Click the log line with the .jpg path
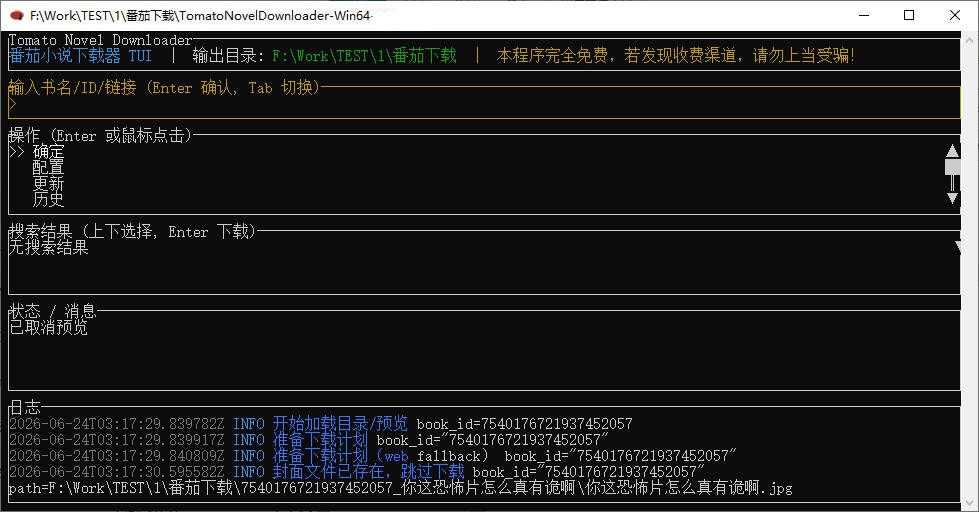The width and height of the screenshot is (979, 512). pyautogui.click(x=400, y=488)
